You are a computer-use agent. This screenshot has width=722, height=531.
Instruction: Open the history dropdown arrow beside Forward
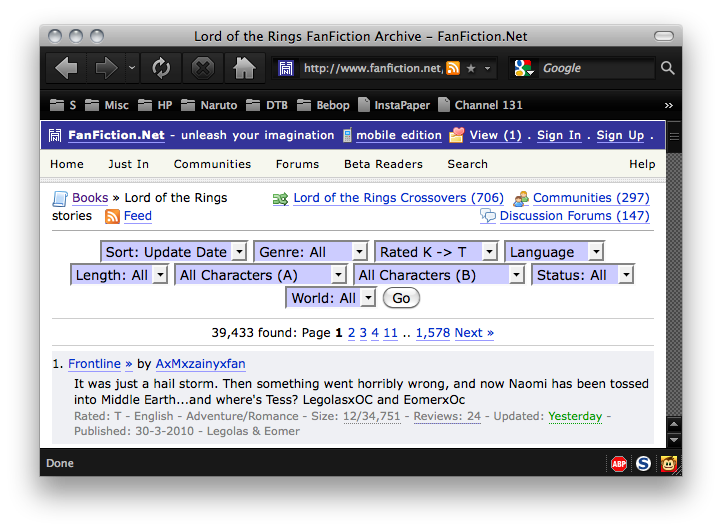coord(132,68)
